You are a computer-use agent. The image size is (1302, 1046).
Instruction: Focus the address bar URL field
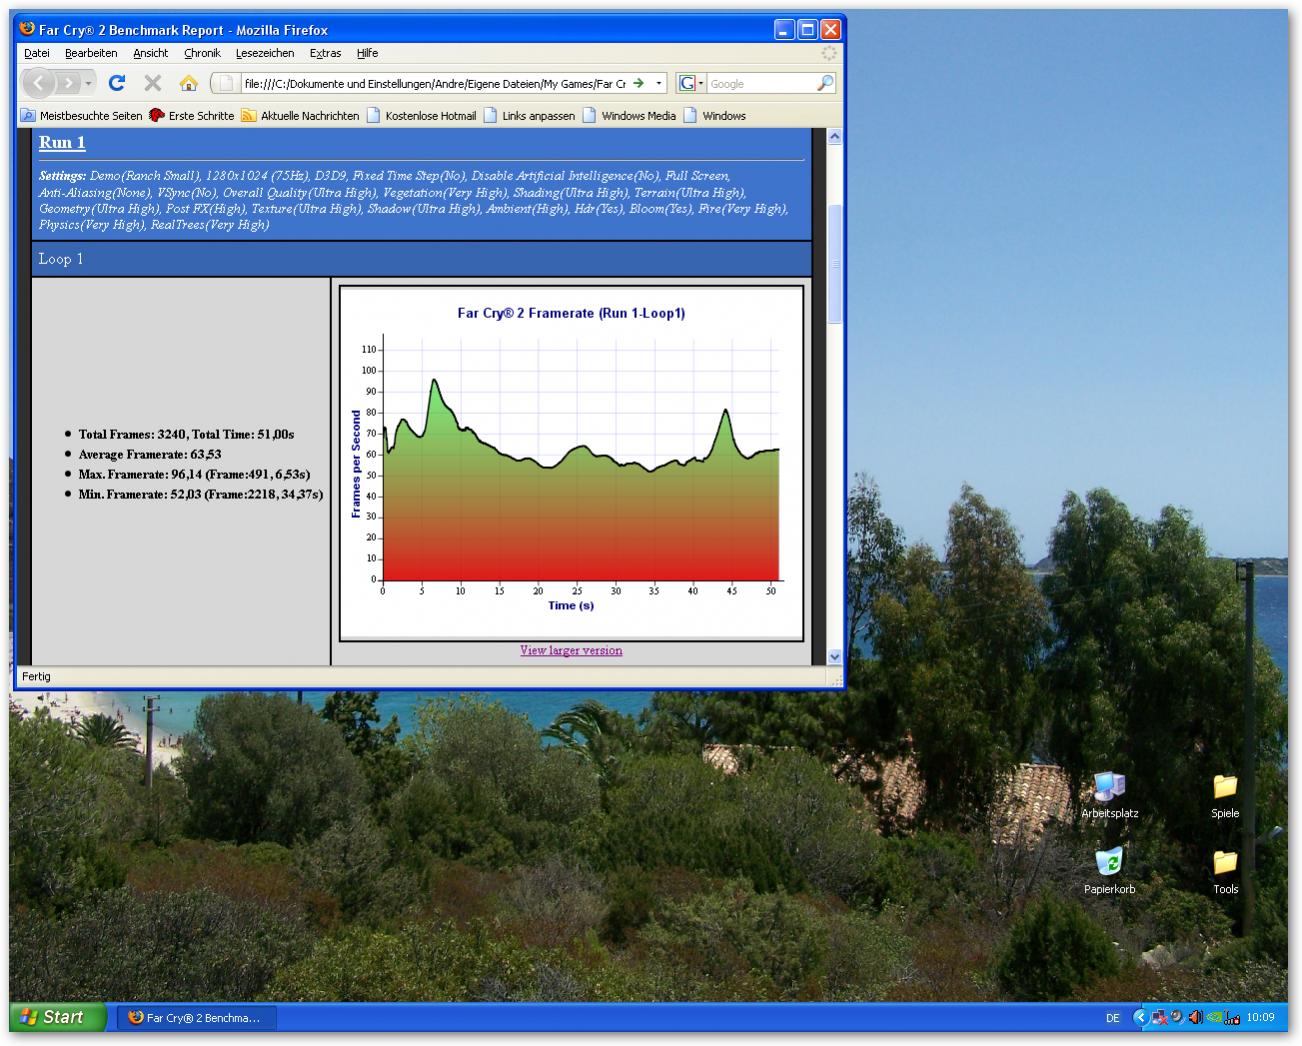[x=434, y=83]
